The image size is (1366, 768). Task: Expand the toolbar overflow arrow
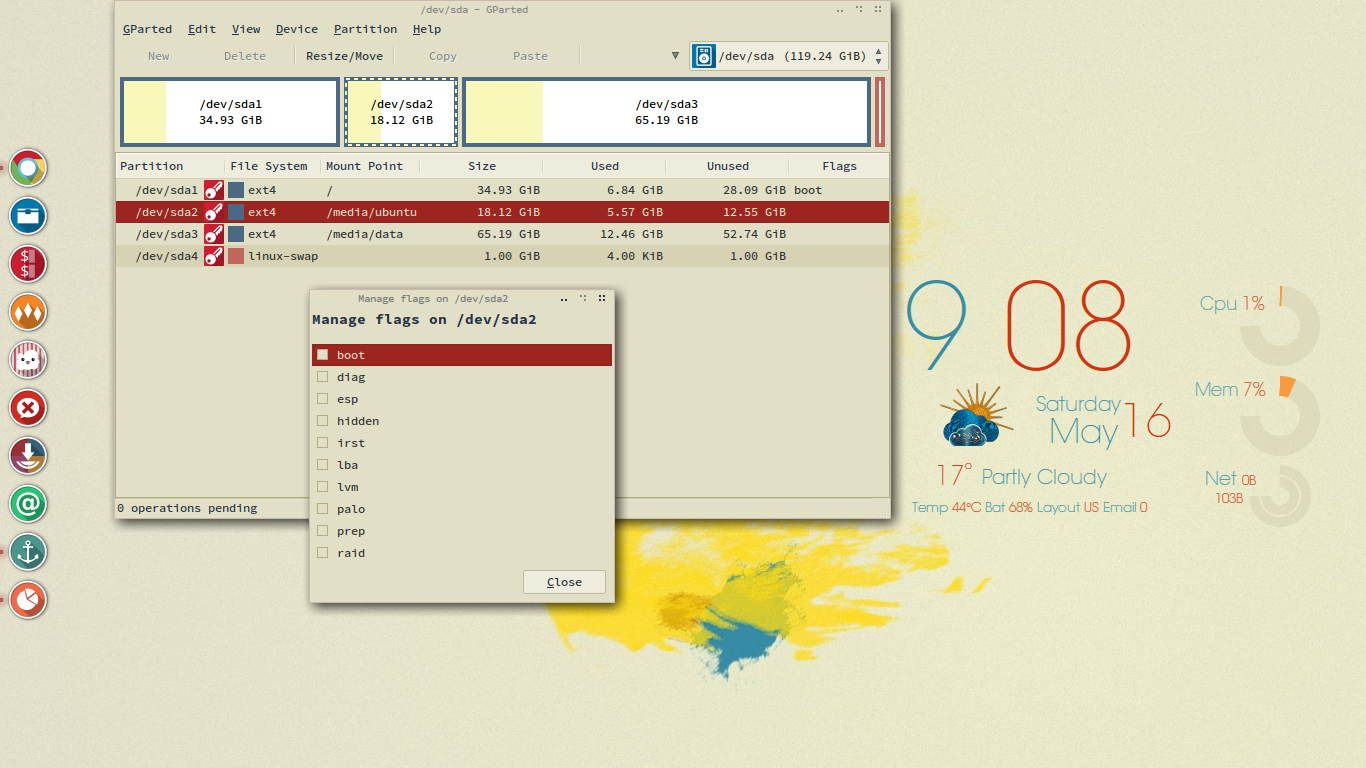click(675, 56)
